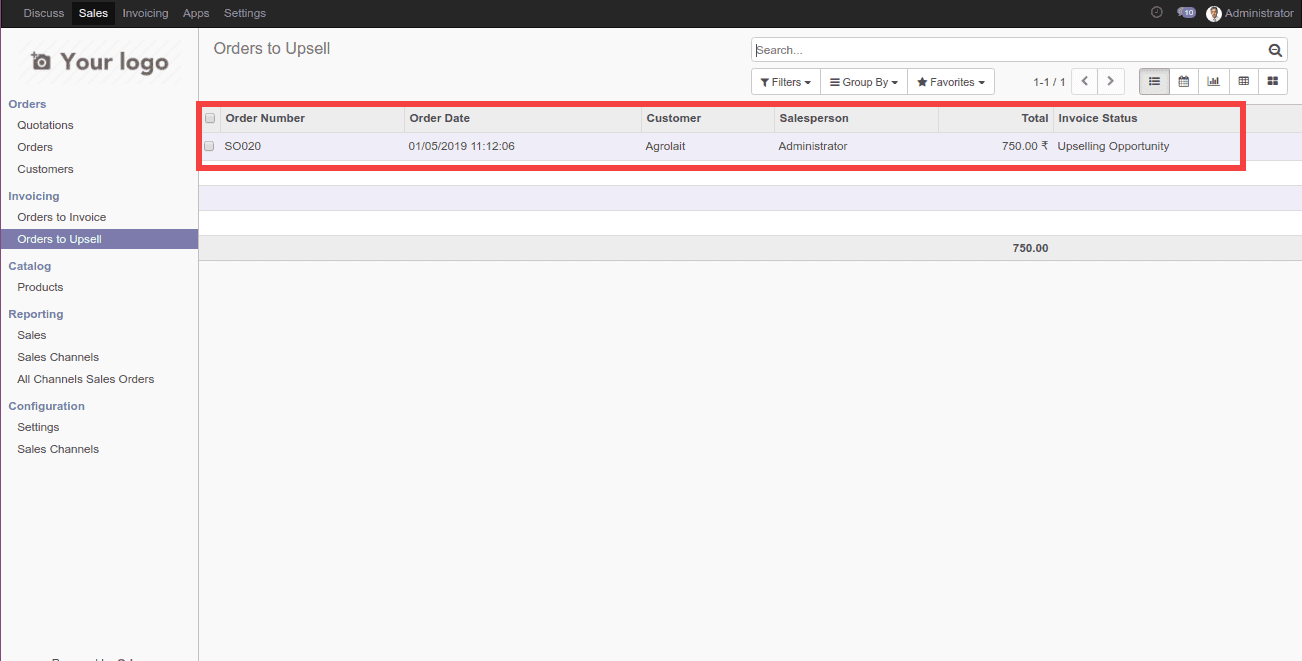Switch to kanban view
The width and height of the screenshot is (1302, 661).
(1272, 82)
